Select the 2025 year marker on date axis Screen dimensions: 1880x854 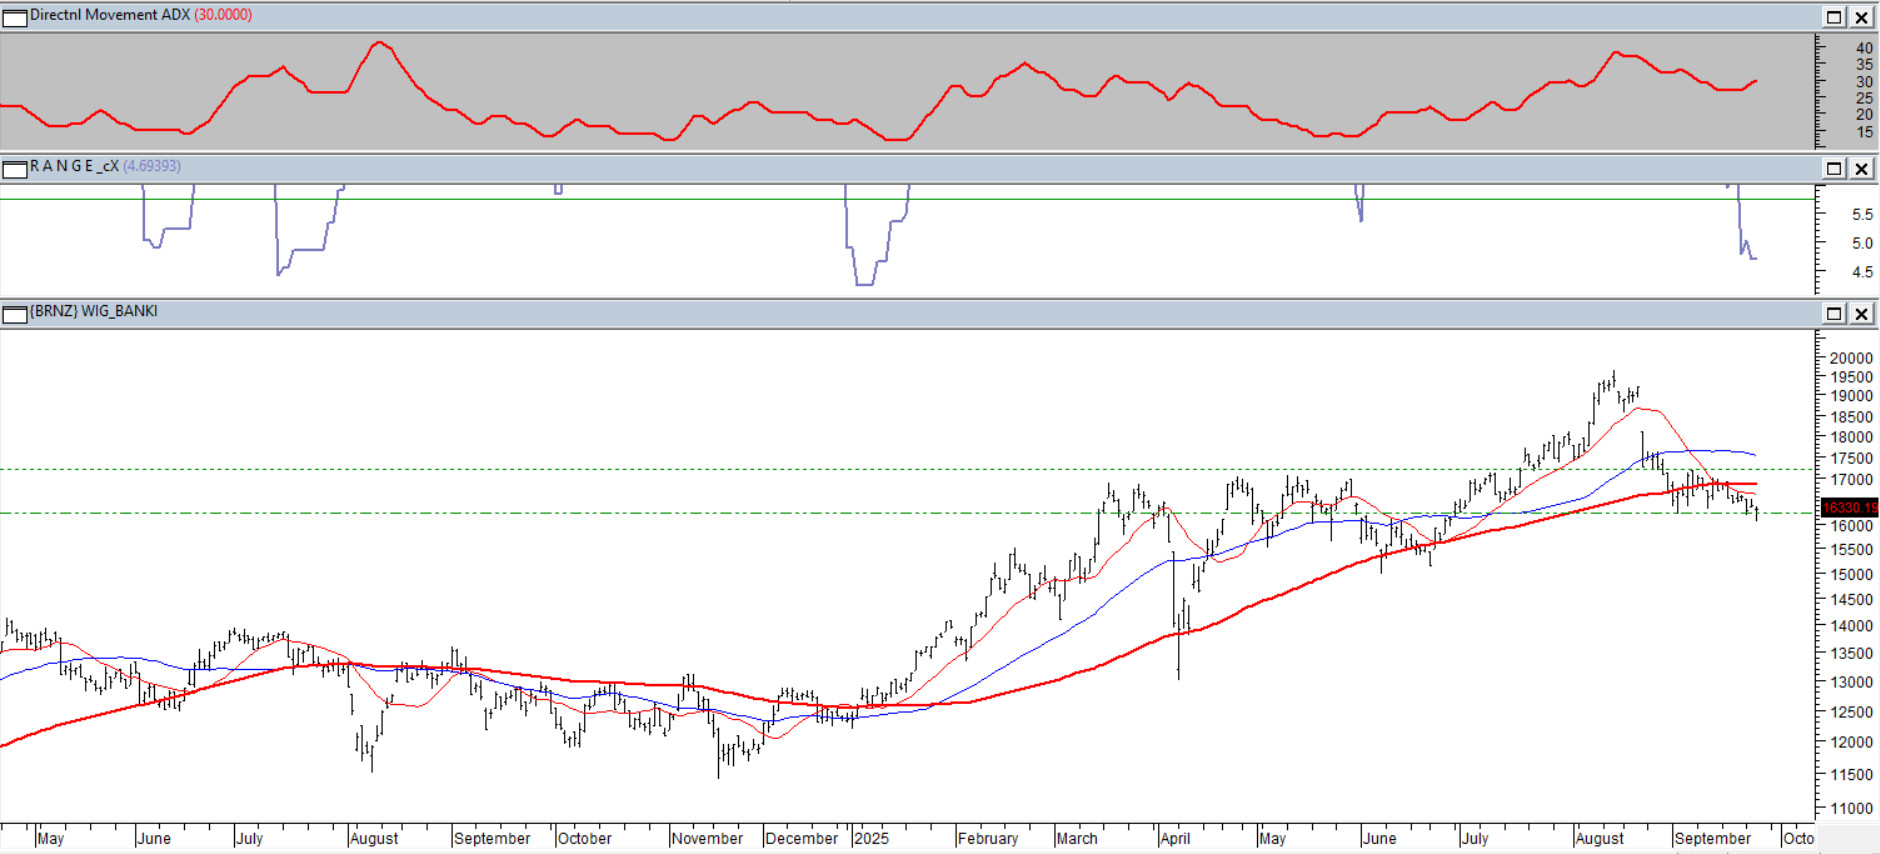(x=871, y=838)
